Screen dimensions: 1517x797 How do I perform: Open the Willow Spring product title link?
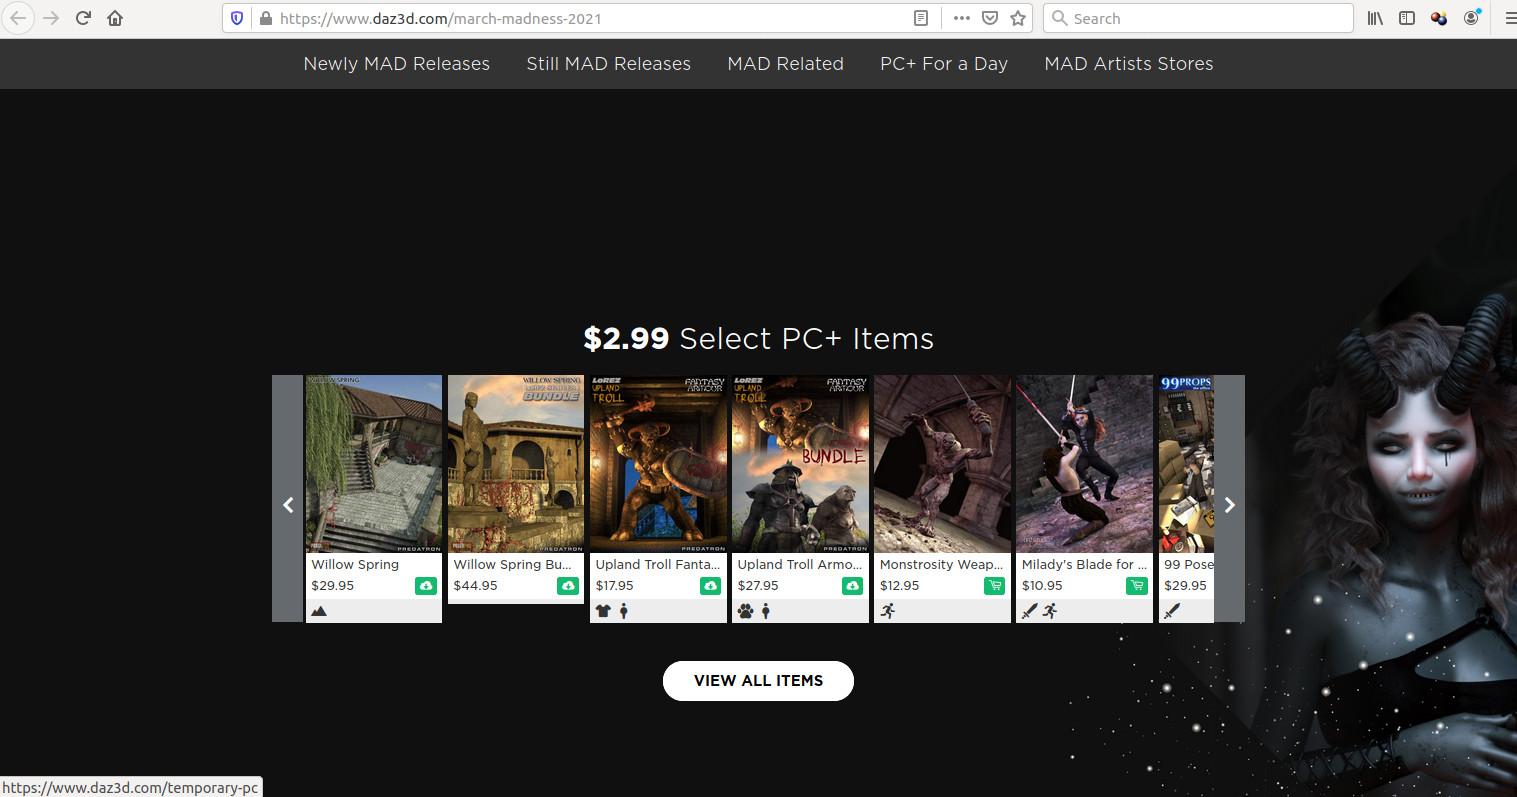[x=355, y=564]
